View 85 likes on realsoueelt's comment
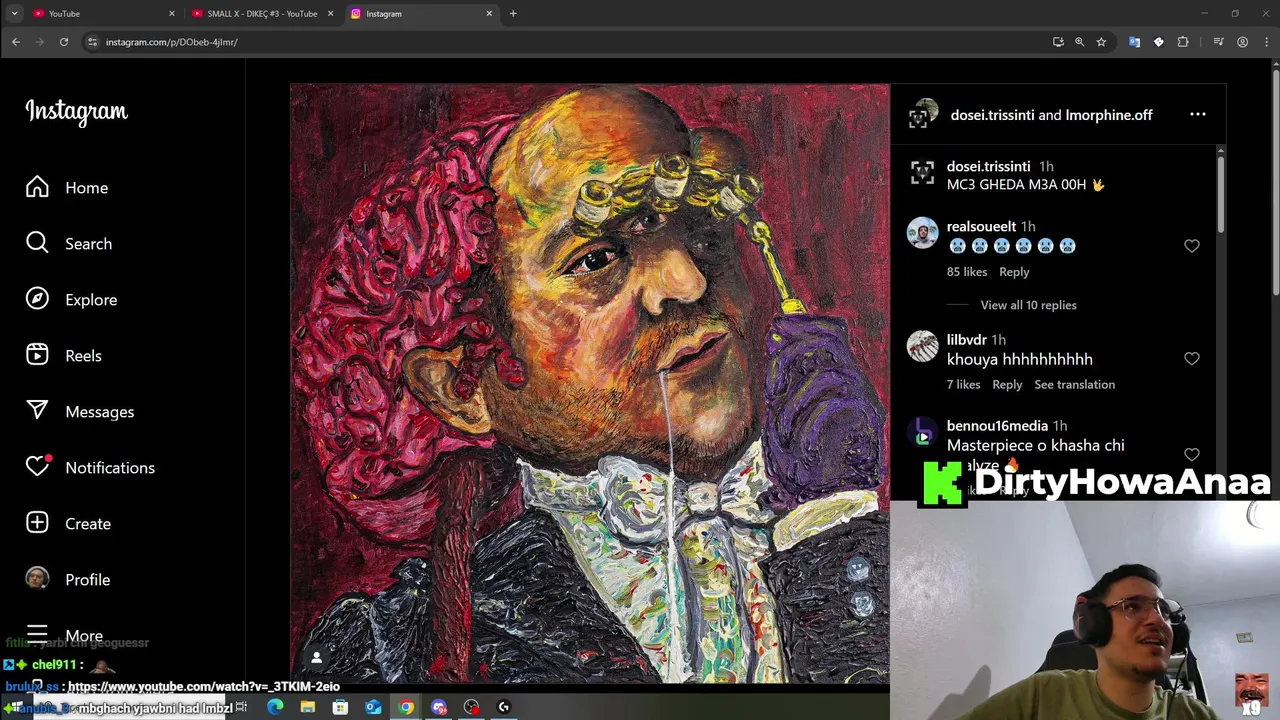The height and width of the screenshot is (720, 1280). click(x=967, y=272)
